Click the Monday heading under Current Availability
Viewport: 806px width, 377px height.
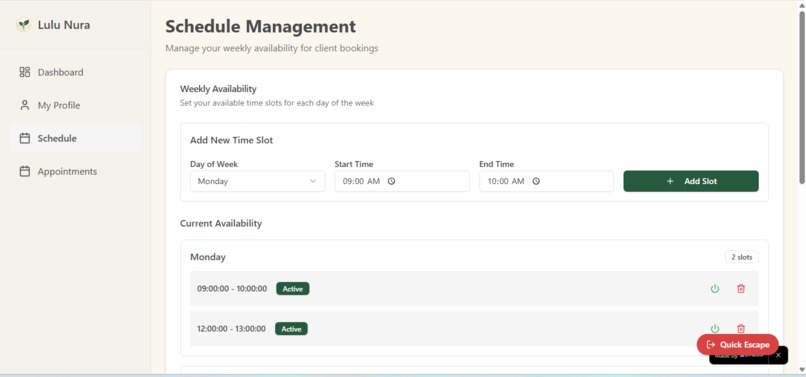coord(208,257)
